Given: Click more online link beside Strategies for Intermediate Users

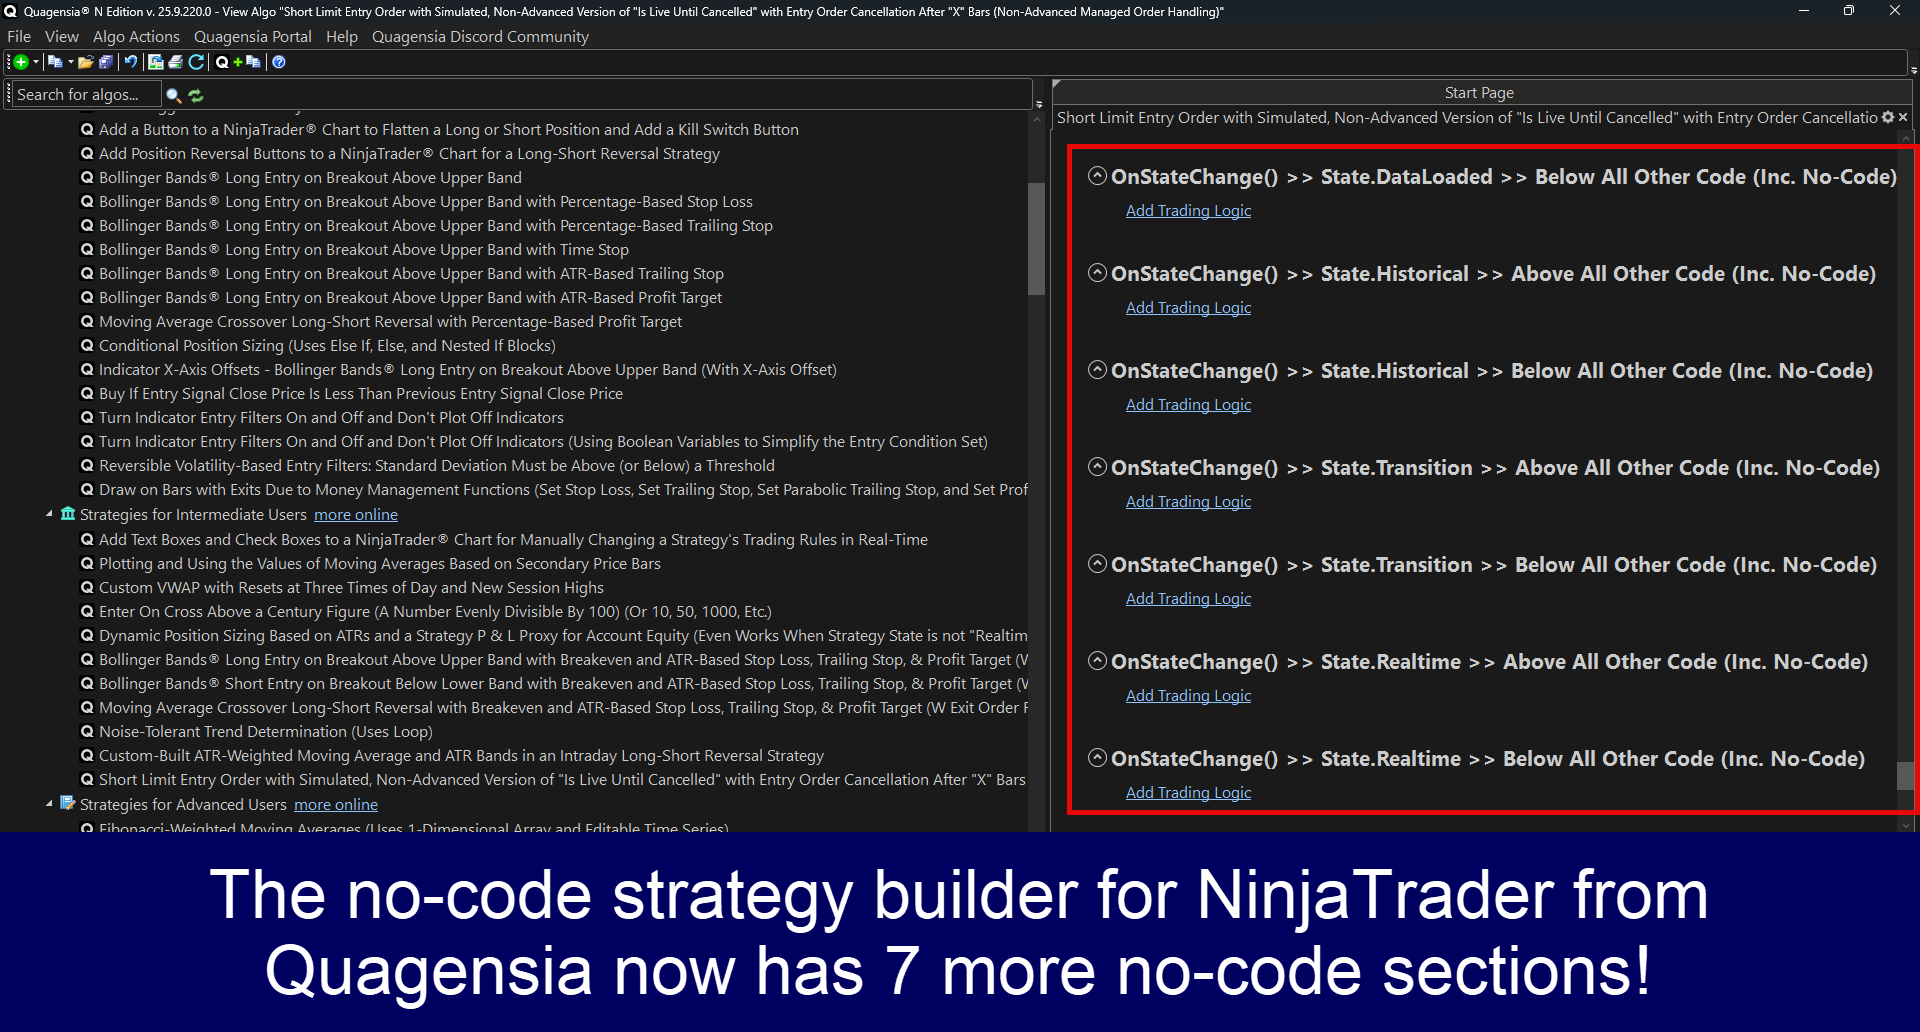Looking at the screenshot, I should 356,514.
